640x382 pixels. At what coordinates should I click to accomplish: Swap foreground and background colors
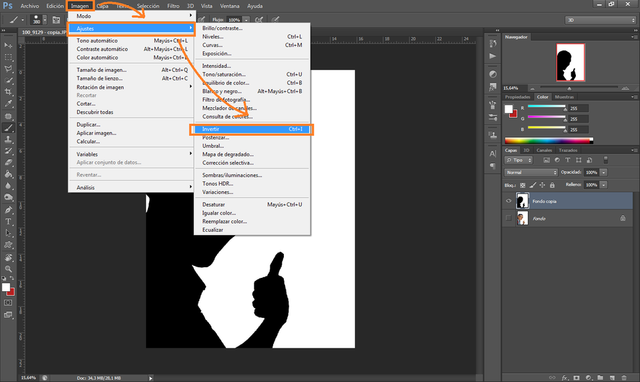12,278
